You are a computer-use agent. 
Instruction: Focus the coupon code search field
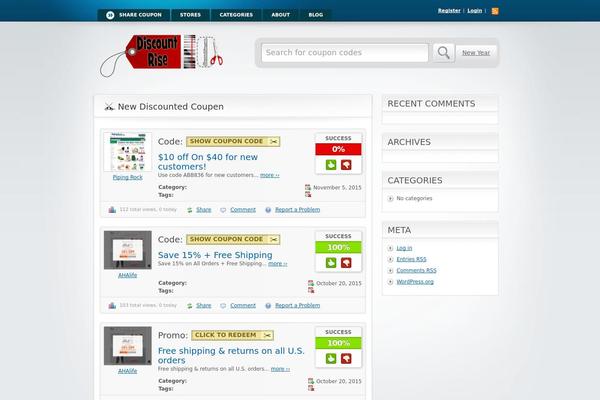tap(345, 52)
